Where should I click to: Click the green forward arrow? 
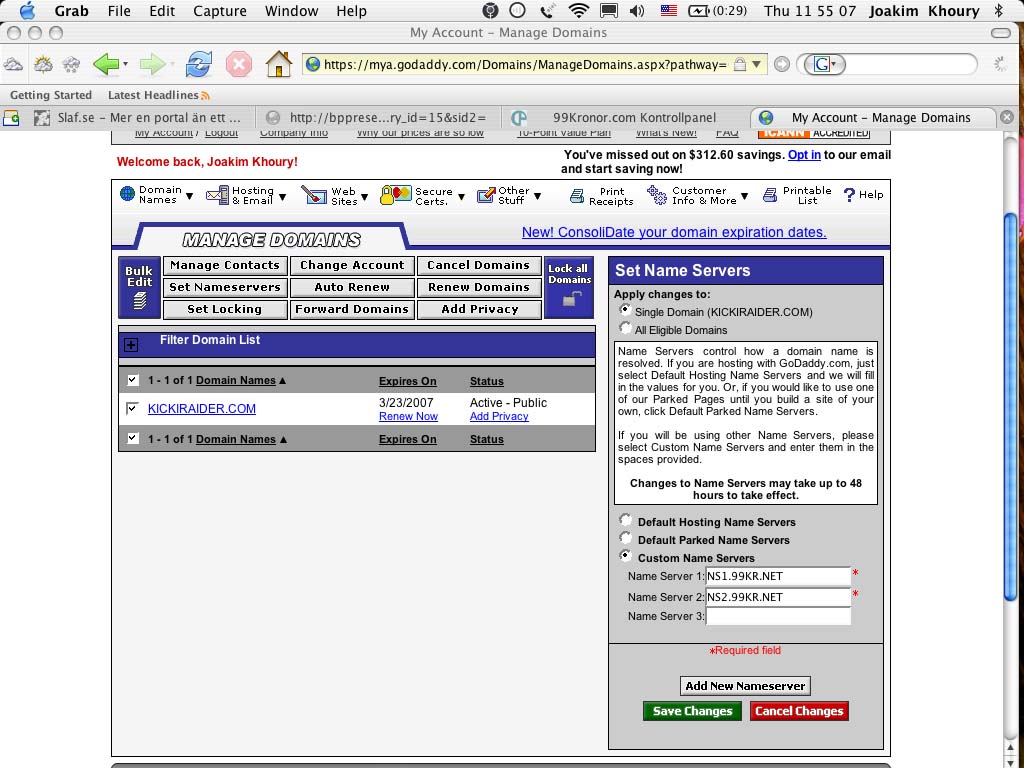[152, 64]
